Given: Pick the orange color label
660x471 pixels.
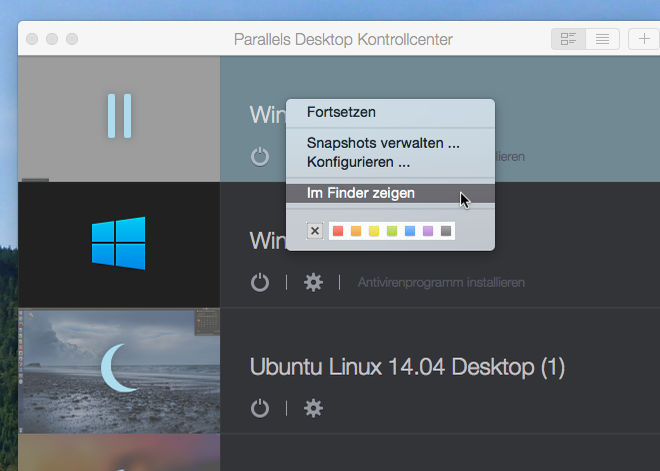Looking at the screenshot, I should [356, 231].
